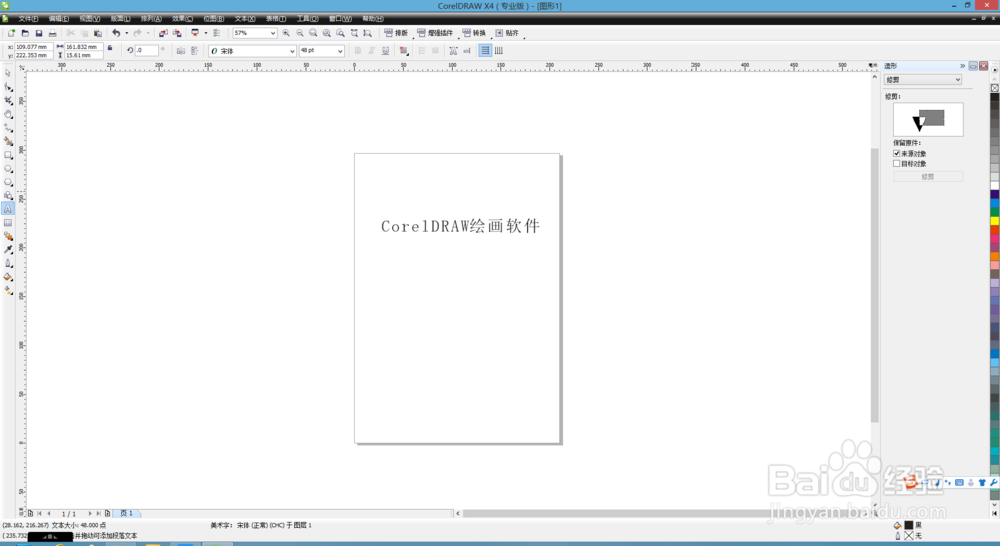The width and height of the screenshot is (1000, 546).
Task: Open the 视图 menu
Action: [x=90, y=18]
